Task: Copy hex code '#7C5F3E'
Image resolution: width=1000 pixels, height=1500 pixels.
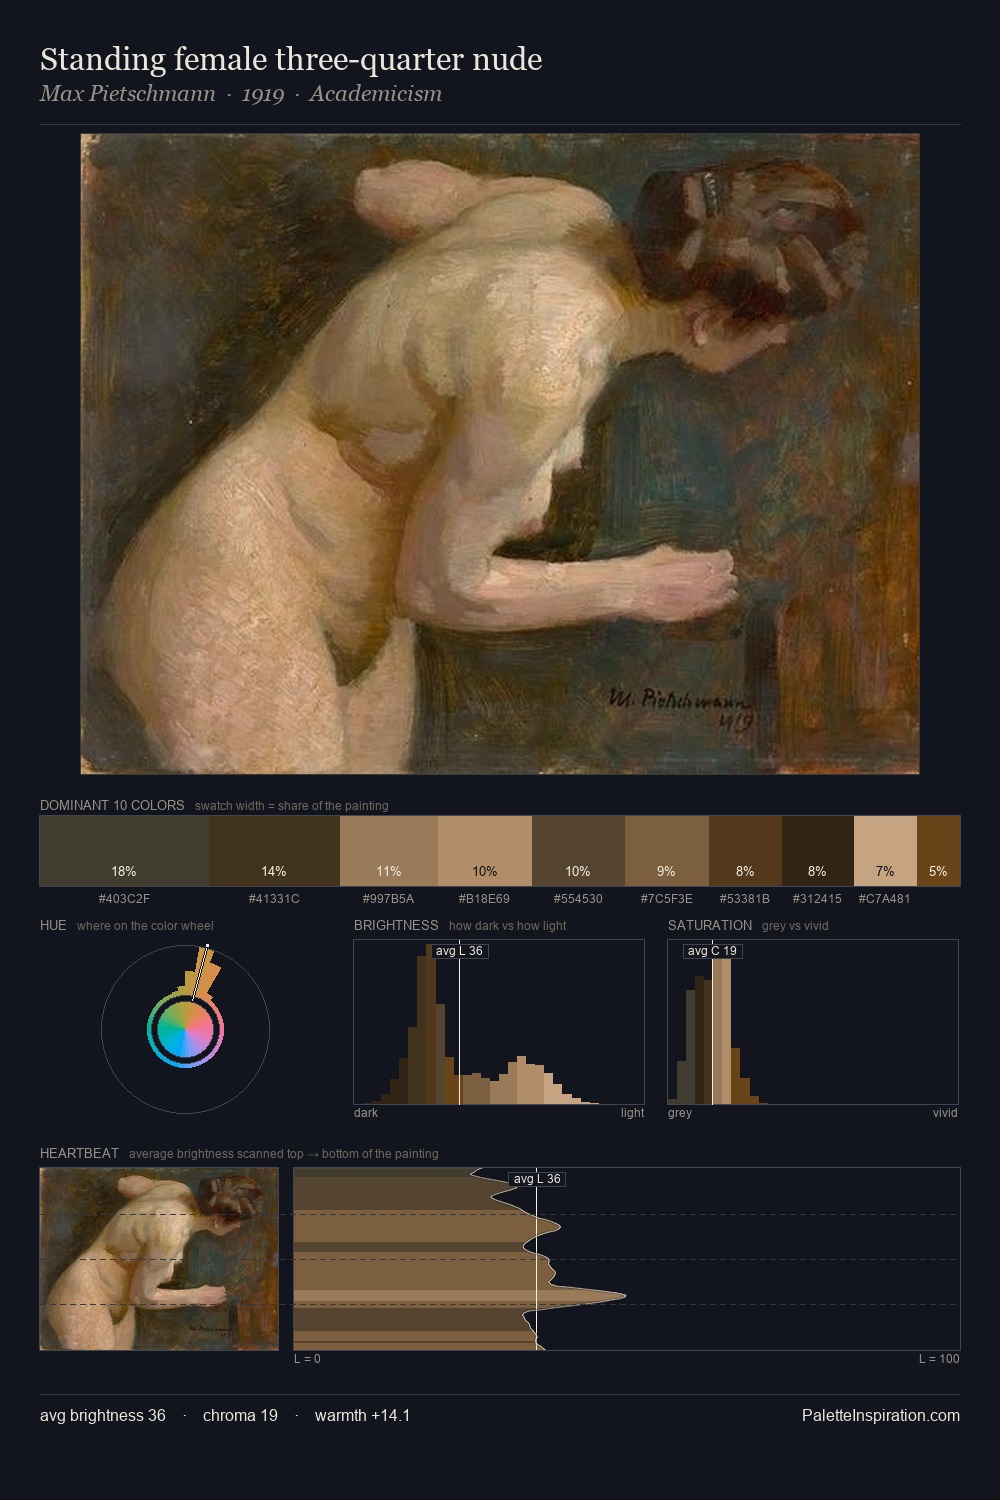Action: tap(667, 898)
